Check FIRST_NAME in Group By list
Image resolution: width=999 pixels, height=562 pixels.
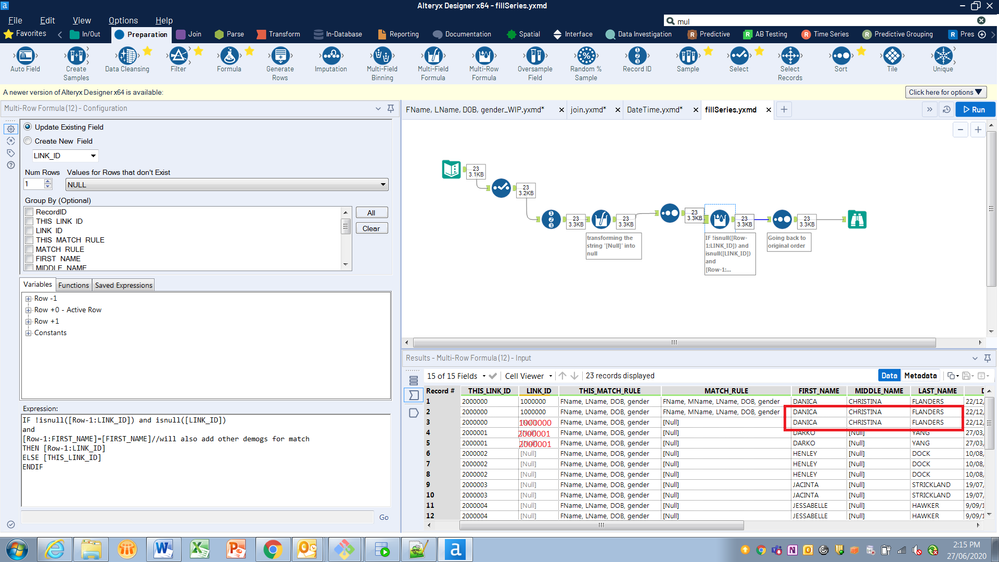point(29,259)
